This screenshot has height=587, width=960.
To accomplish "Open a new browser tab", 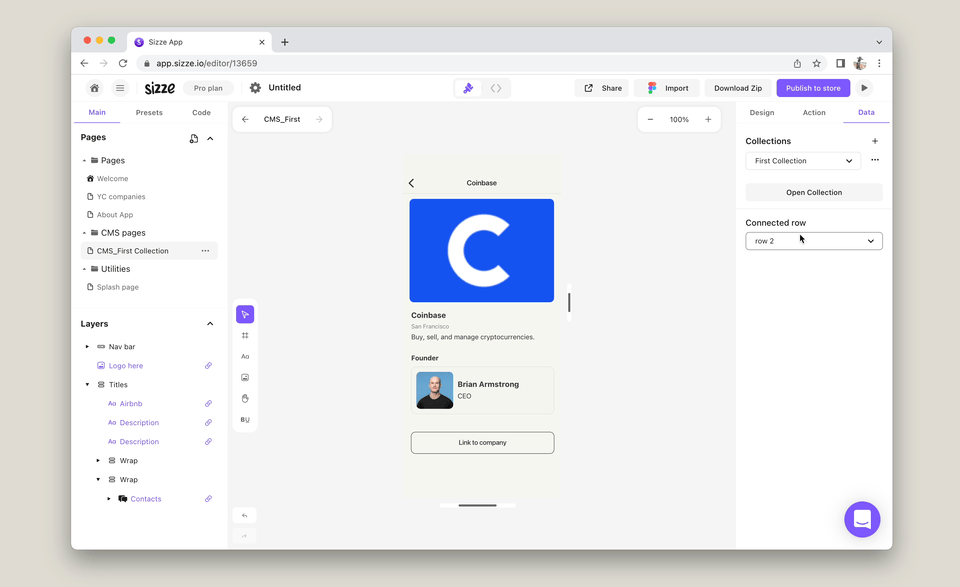I will (285, 42).
